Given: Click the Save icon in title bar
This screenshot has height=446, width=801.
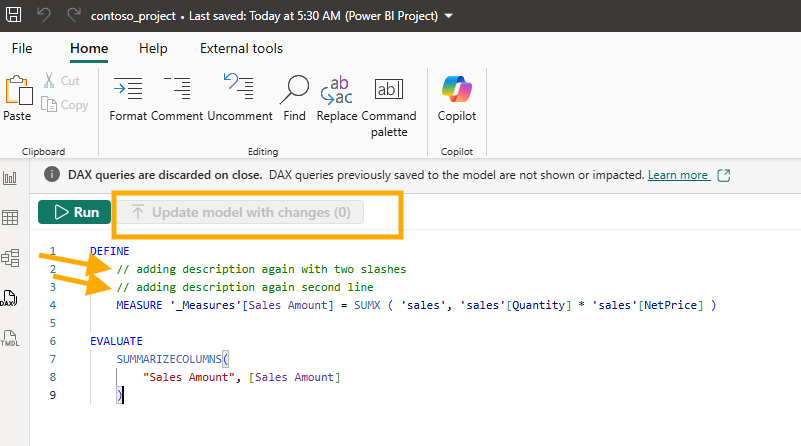Looking at the screenshot, I should (14, 14).
